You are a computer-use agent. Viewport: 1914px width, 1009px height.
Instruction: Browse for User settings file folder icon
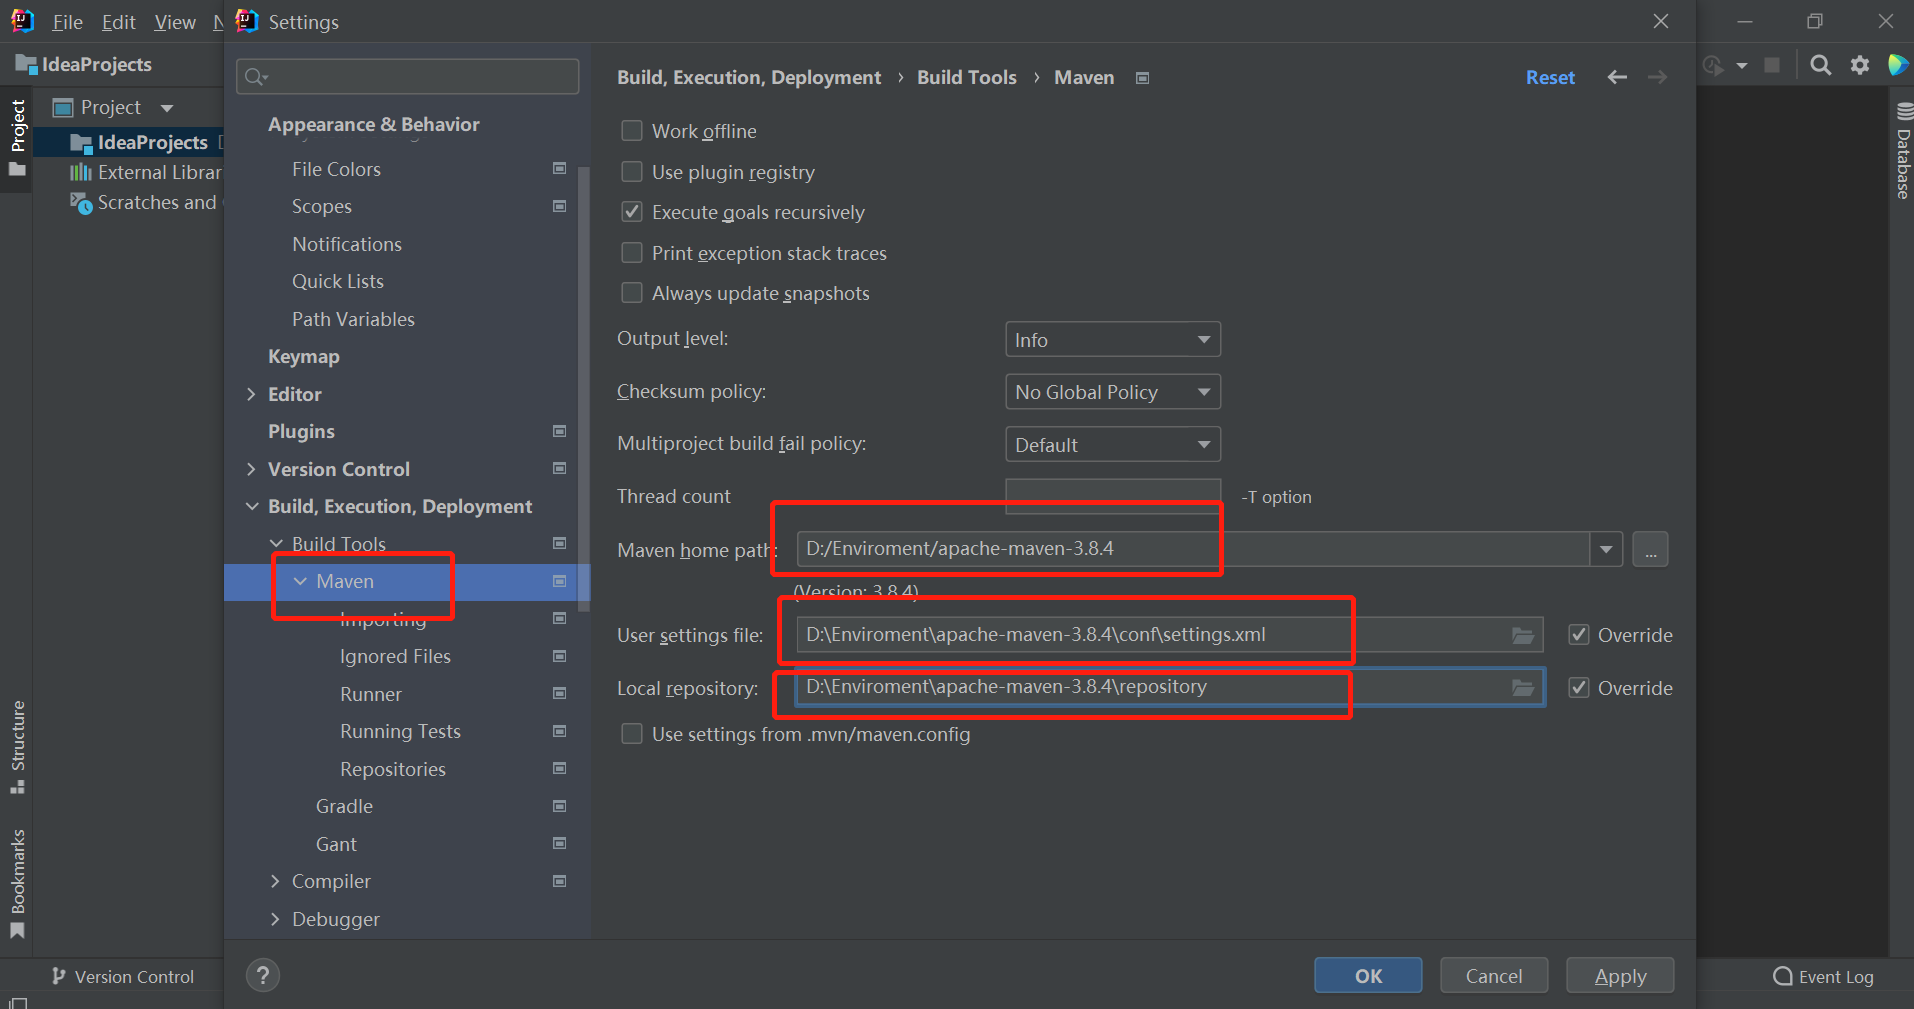tap(1522, 635)
